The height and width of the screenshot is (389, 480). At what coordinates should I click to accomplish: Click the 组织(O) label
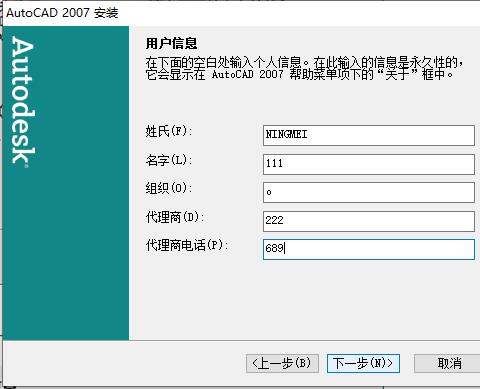[169, 188]
